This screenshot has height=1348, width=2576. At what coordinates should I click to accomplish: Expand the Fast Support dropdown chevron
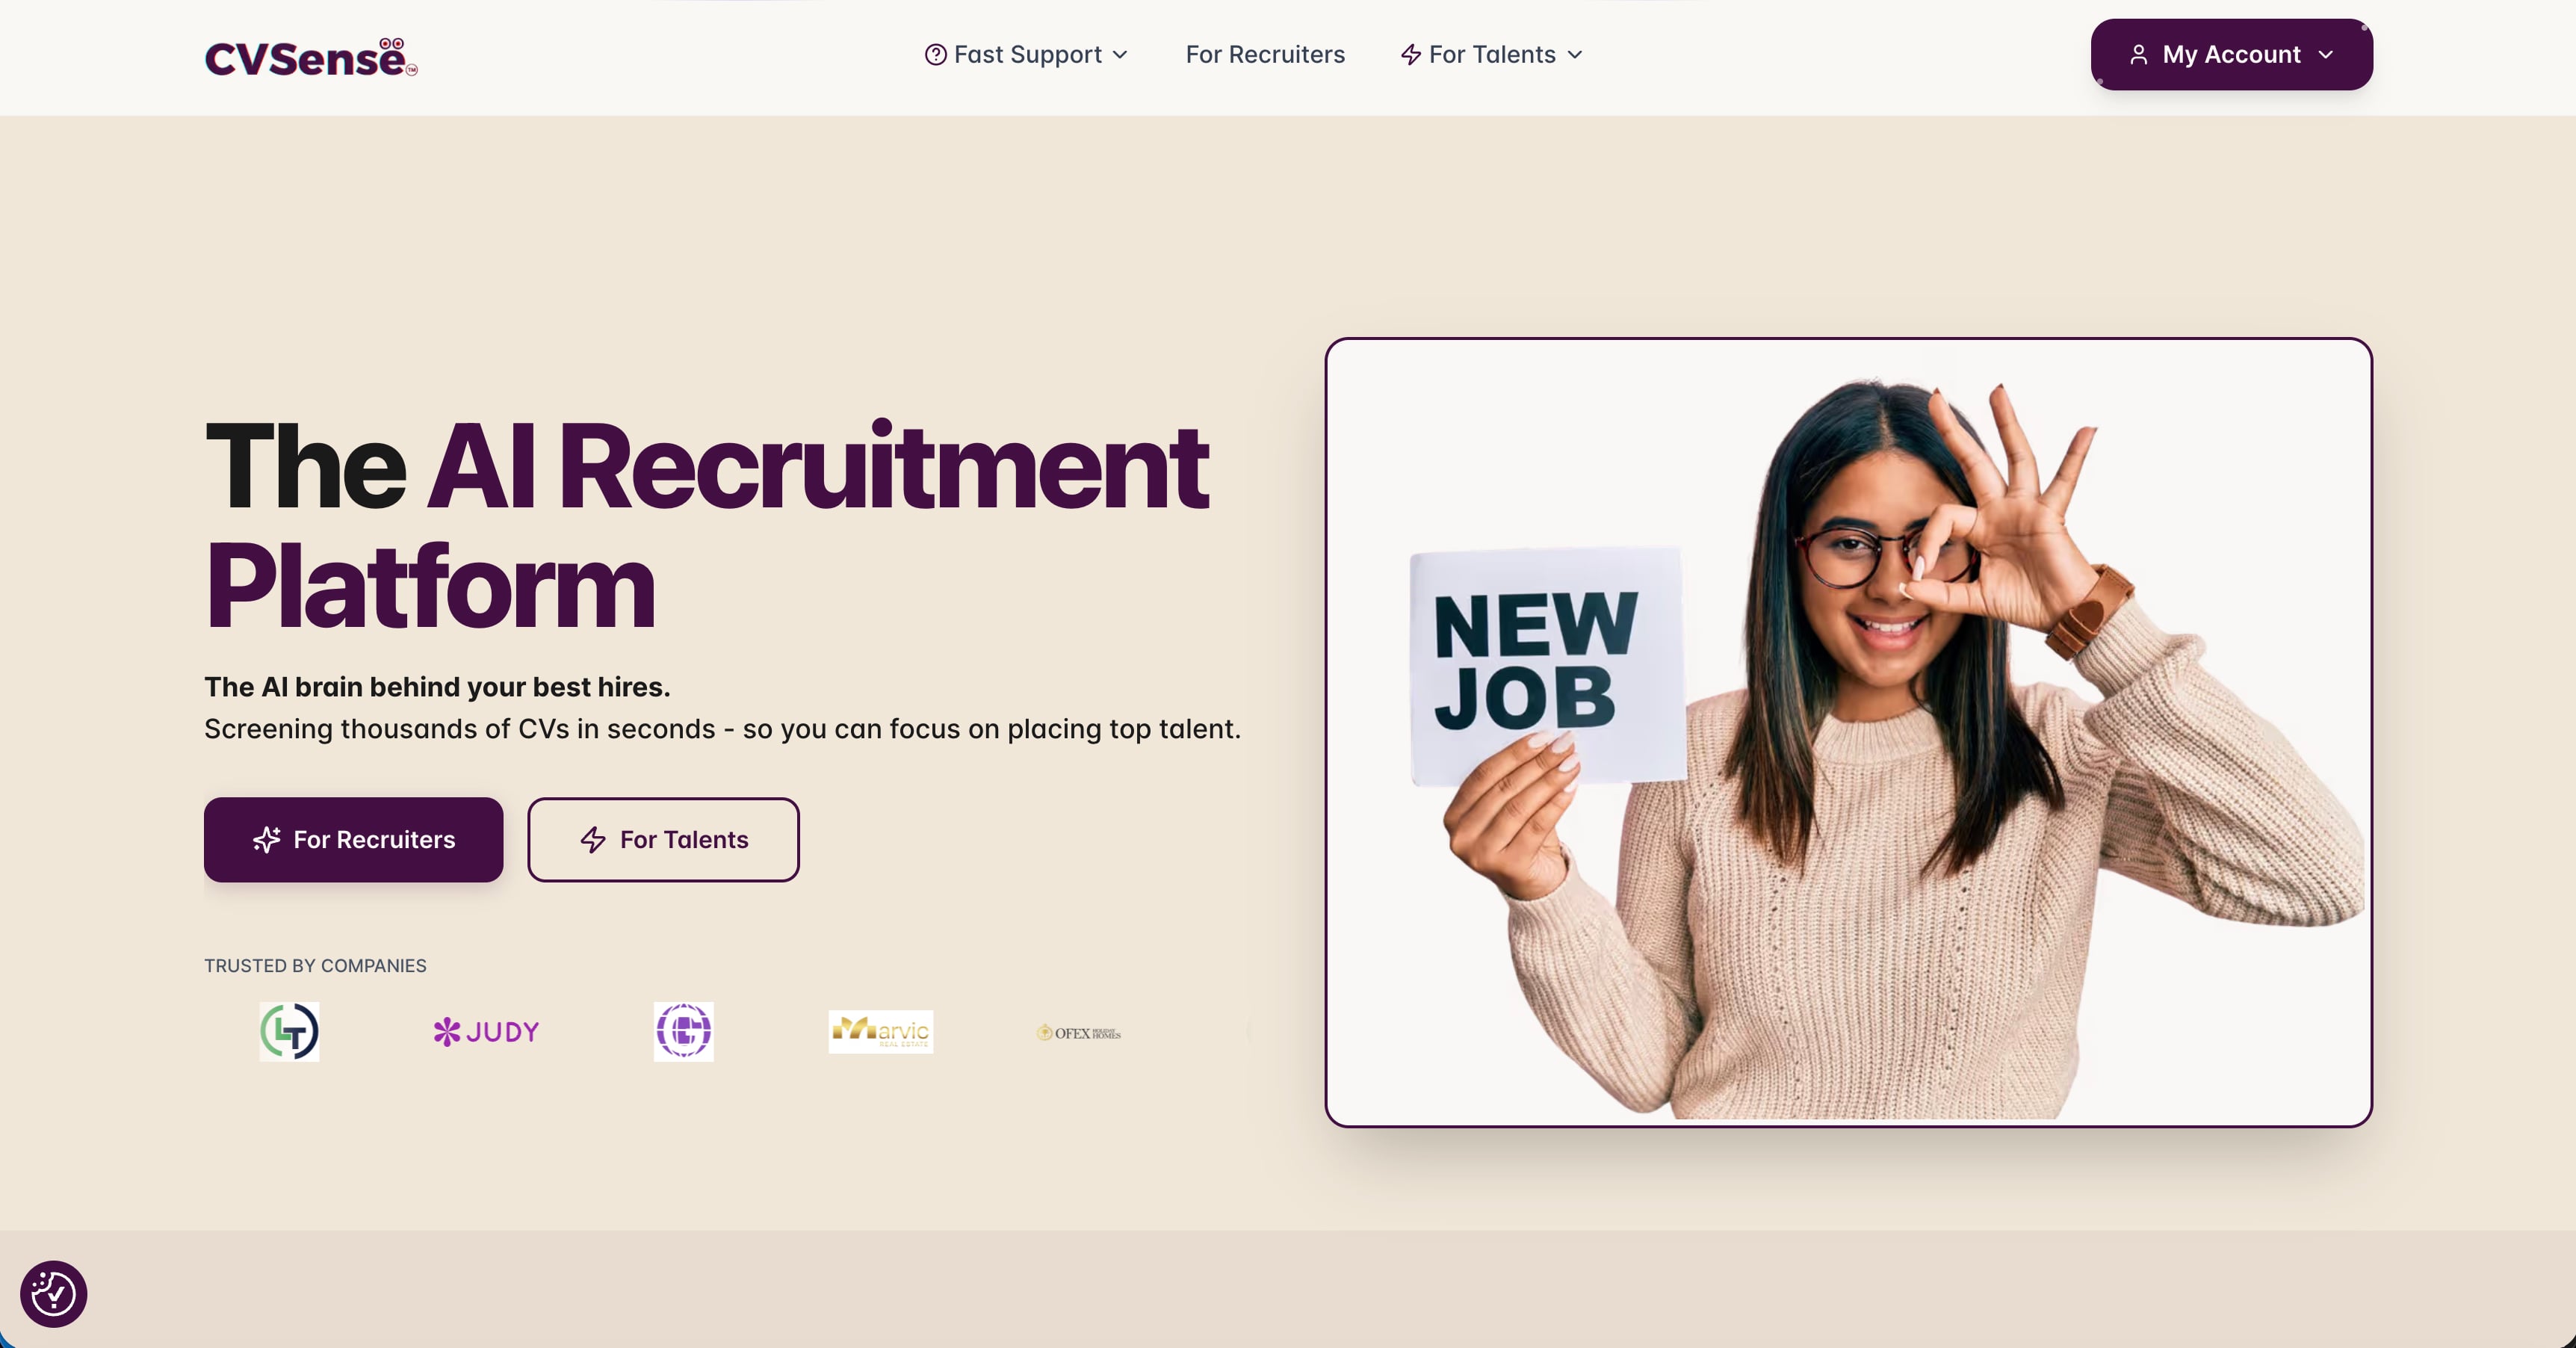[x=1120, y=55]
